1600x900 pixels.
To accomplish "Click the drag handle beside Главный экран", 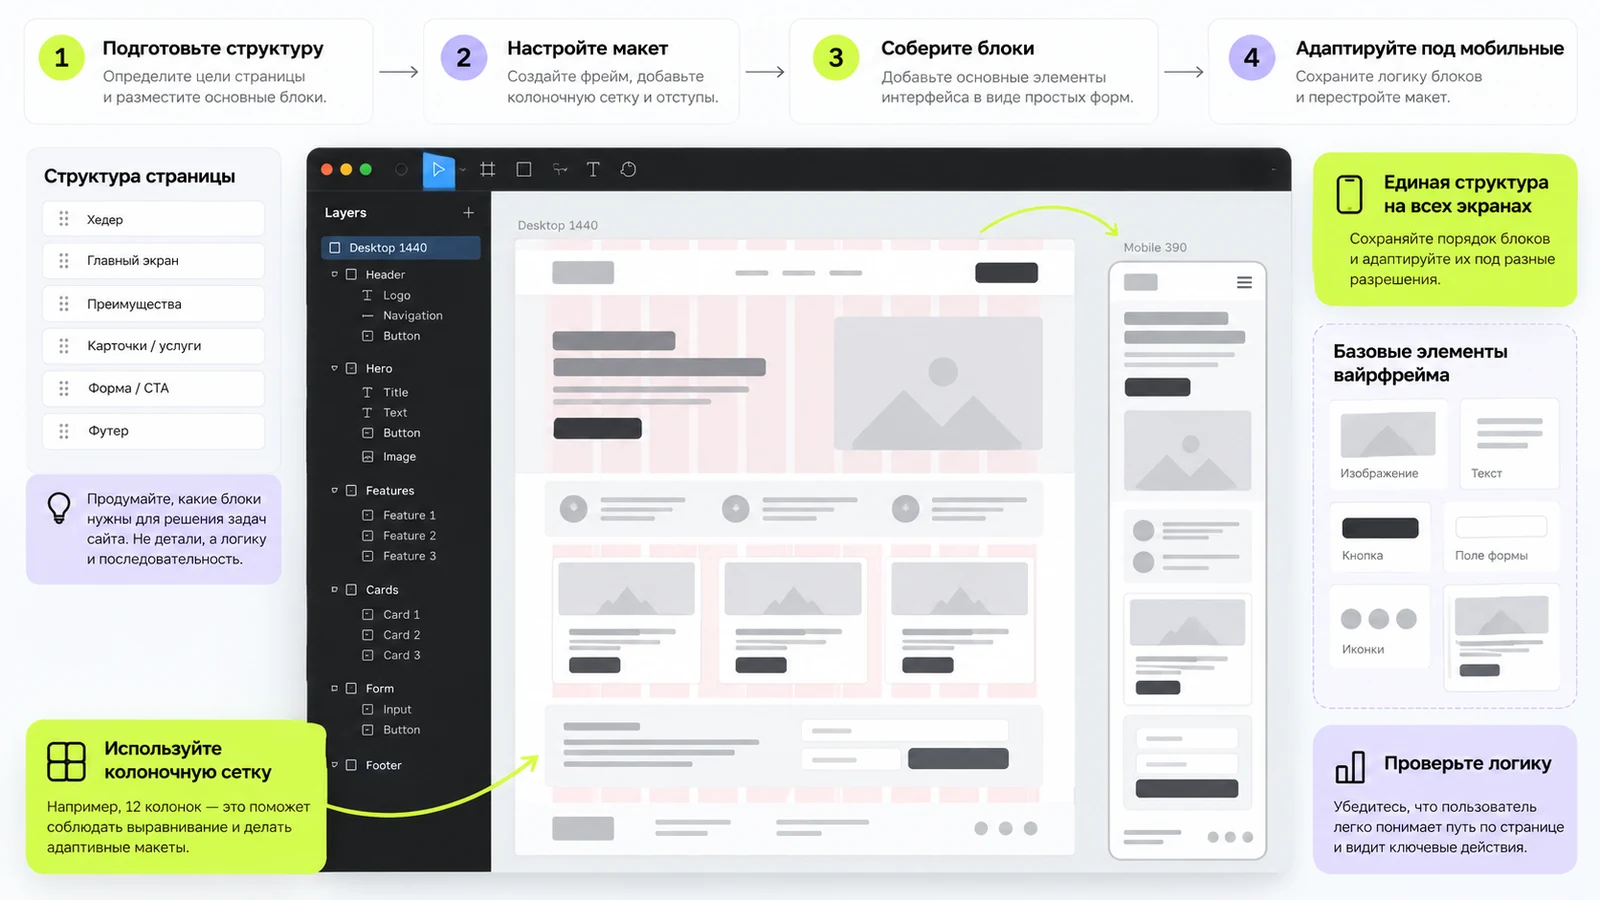I will (64, 261).
